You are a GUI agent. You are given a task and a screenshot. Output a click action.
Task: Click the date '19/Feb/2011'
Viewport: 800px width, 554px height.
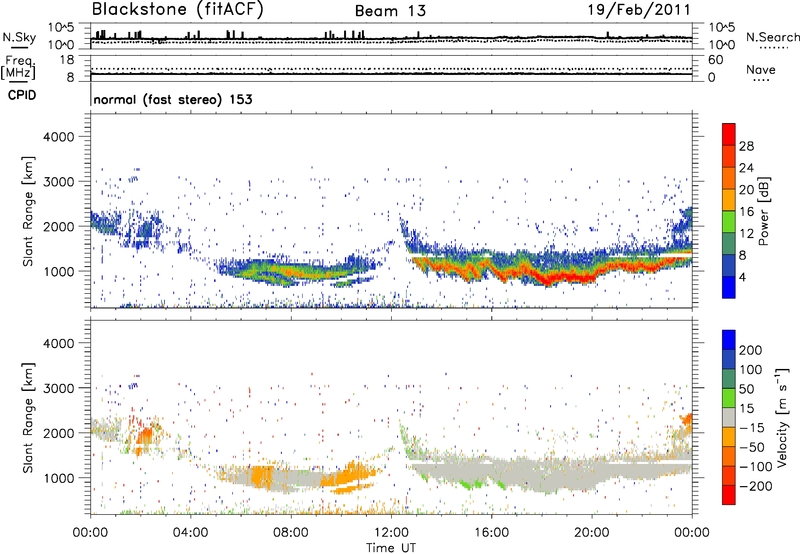[639, 10]
